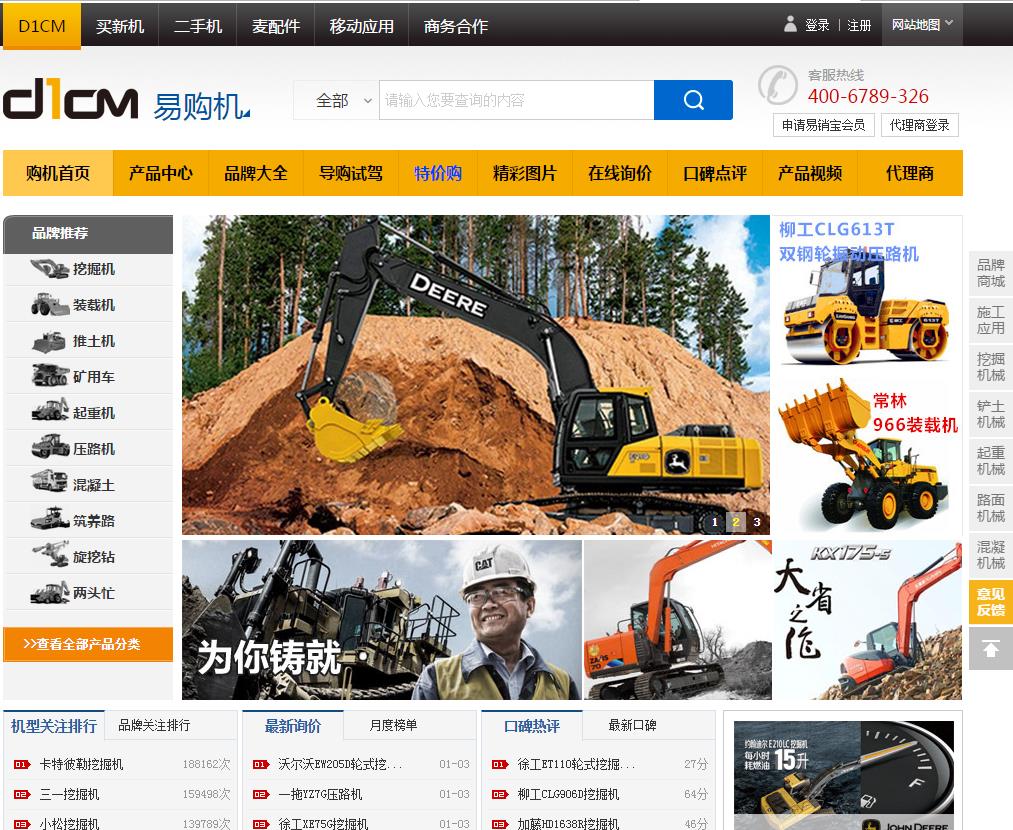Go to banner slide 3
Image resolution: width=1013 pixels, height=830 pixels.
coord(757,522)
